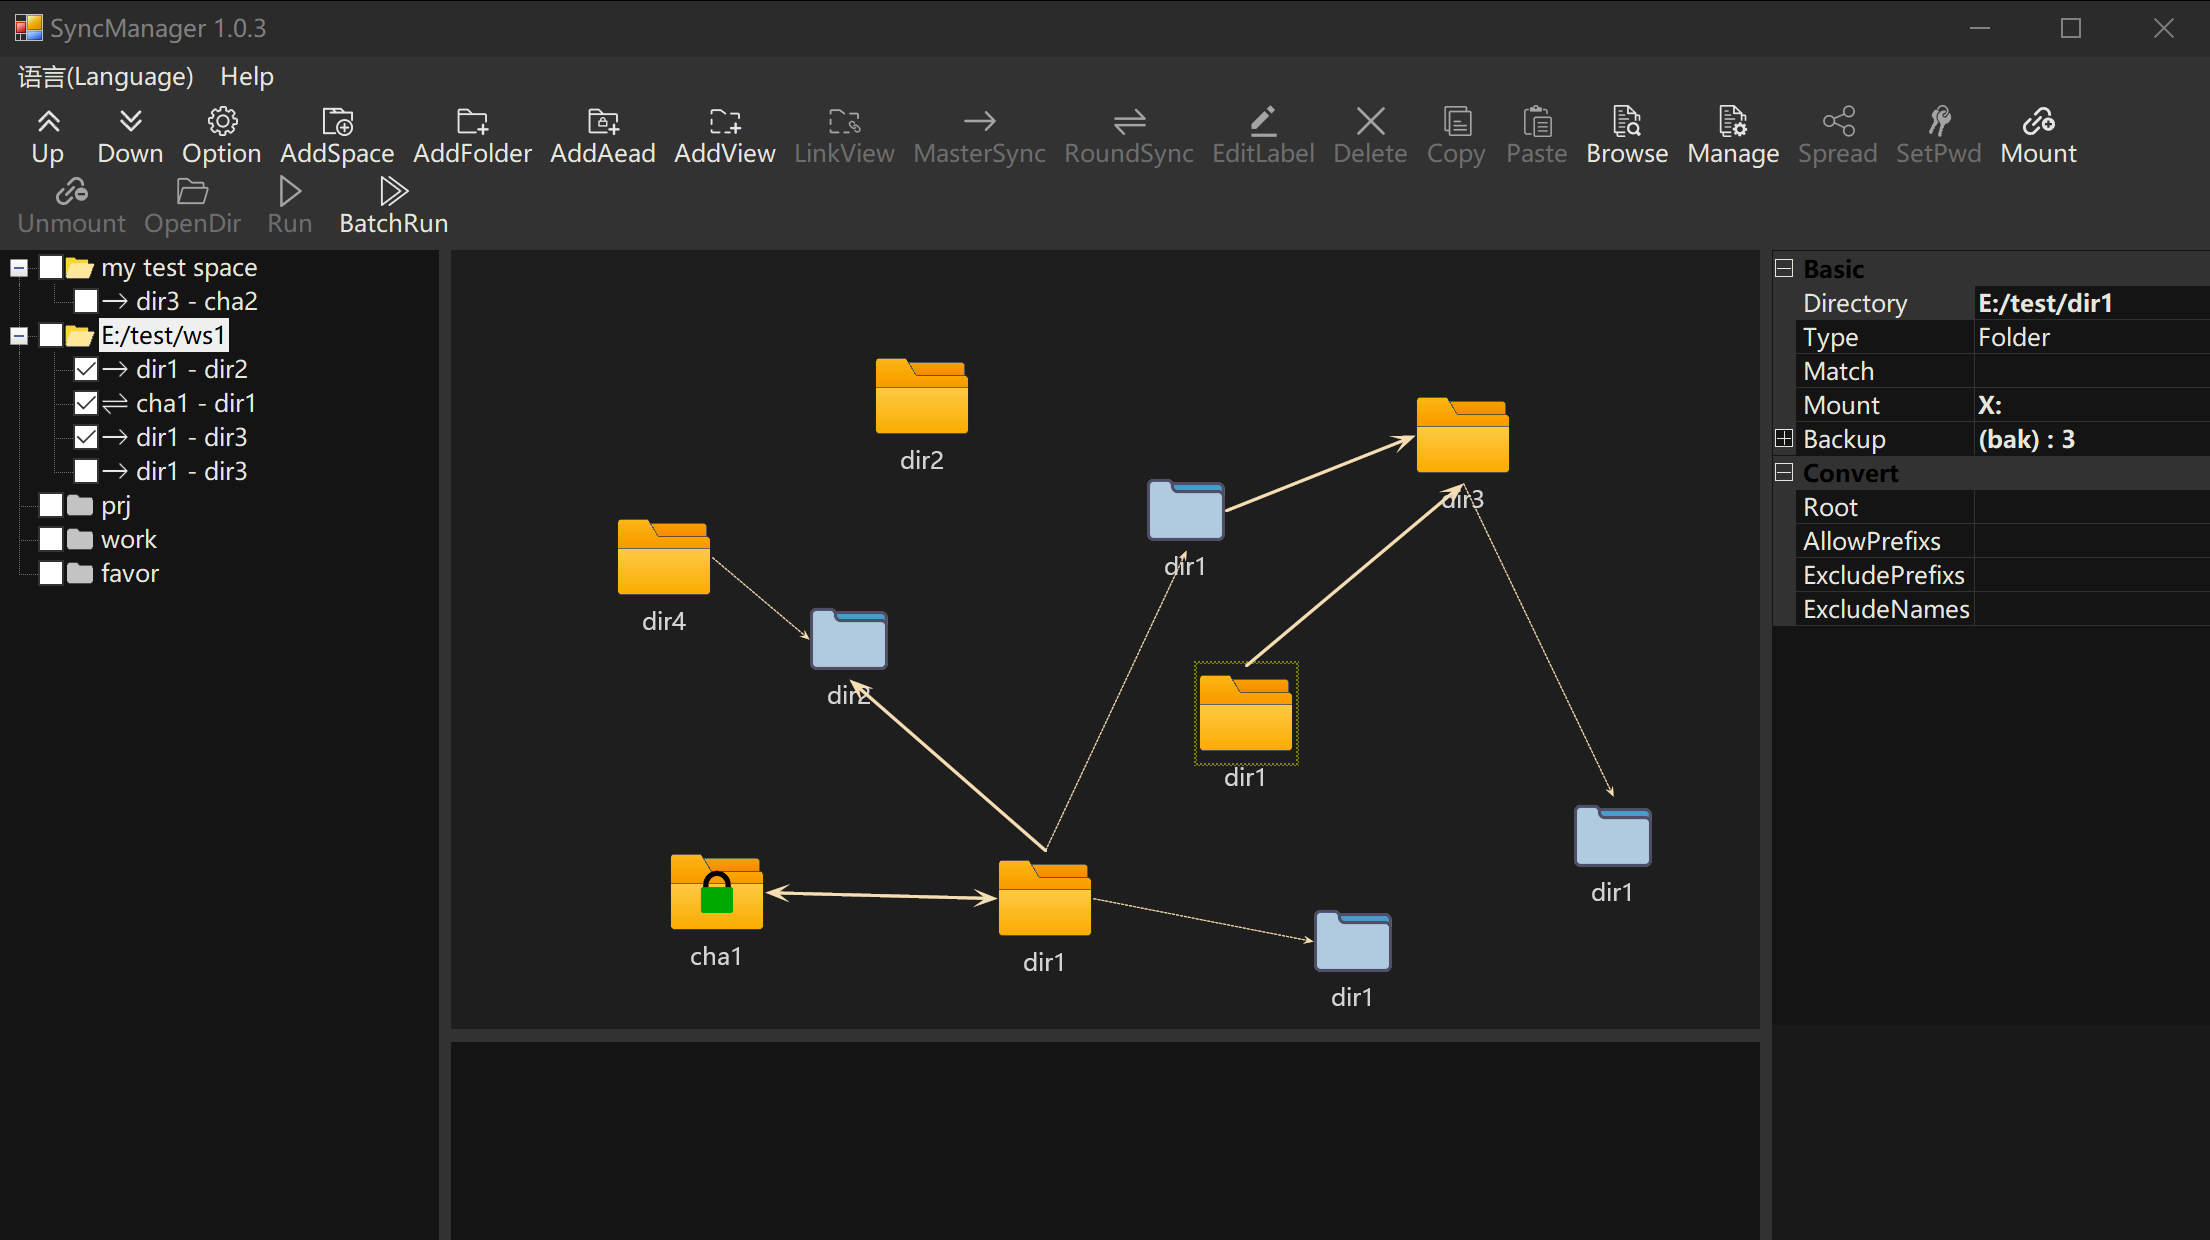Click the AddFolder toolbar icon

(x=472, y=122)
